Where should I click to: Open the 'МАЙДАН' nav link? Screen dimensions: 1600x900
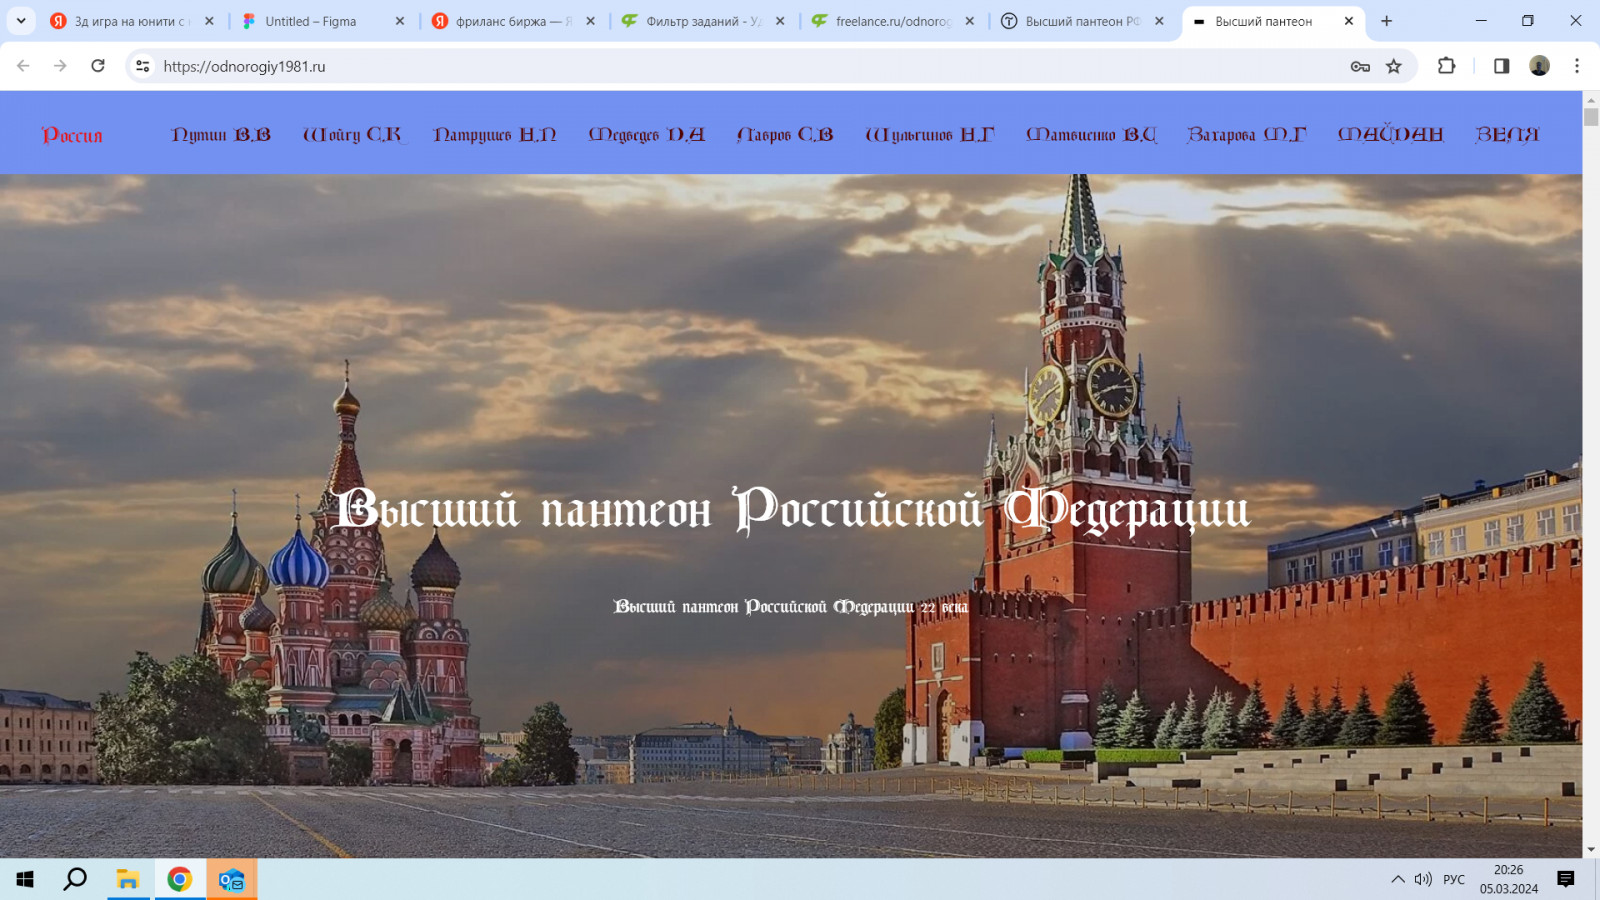pyautogui.click(x=1391, y=133)
